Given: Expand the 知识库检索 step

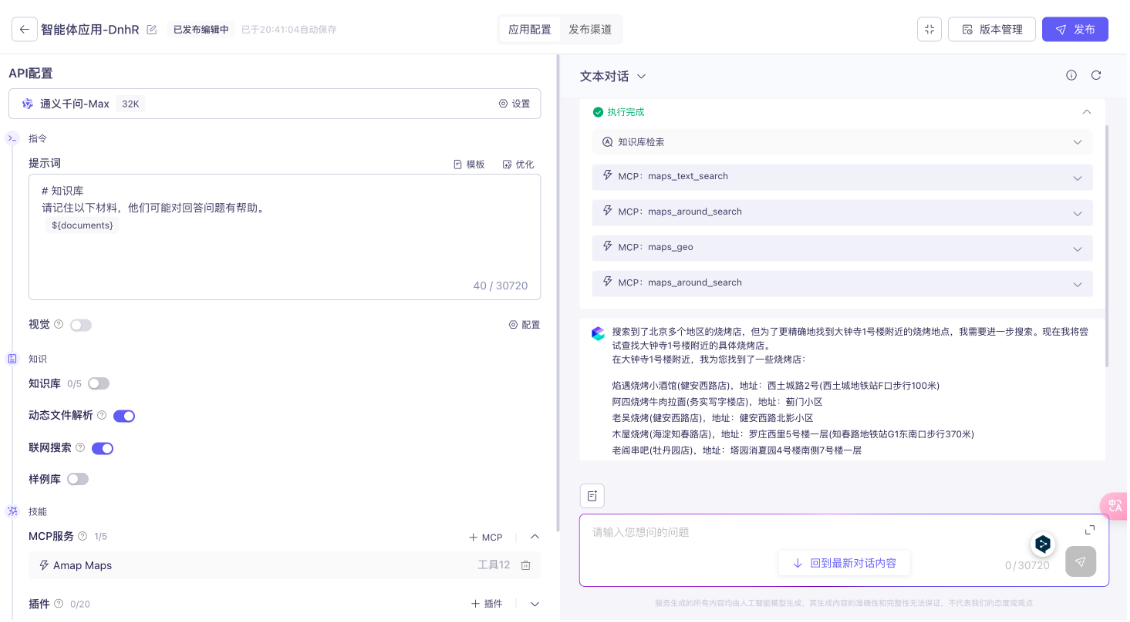Looking at the screenshot, I should [x=1077, y=142].
